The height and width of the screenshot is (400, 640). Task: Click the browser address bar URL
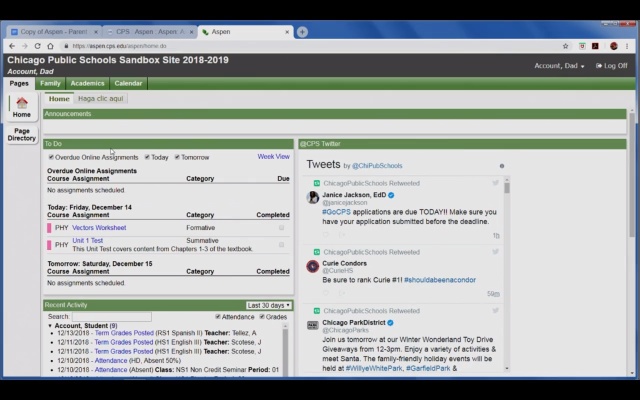pyautogui.click(x=119, y=46)
